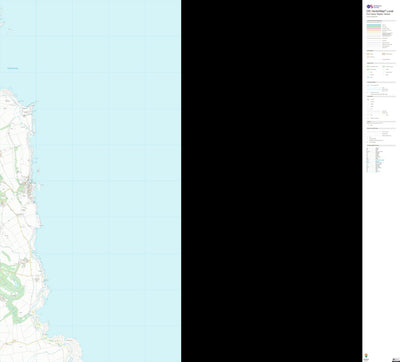Click the blue sea name label on the map
The height and width of the screenshot is (362, 400).
[13, 68]
